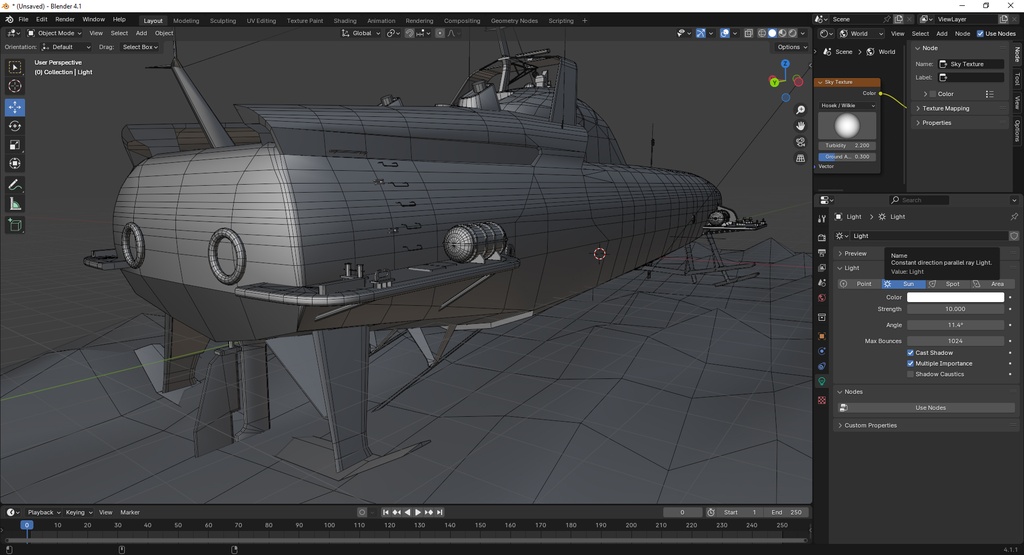This screenshot has width=1024, height=555.
Task: Select the Measure ruler tool
Action: (14, 204)
